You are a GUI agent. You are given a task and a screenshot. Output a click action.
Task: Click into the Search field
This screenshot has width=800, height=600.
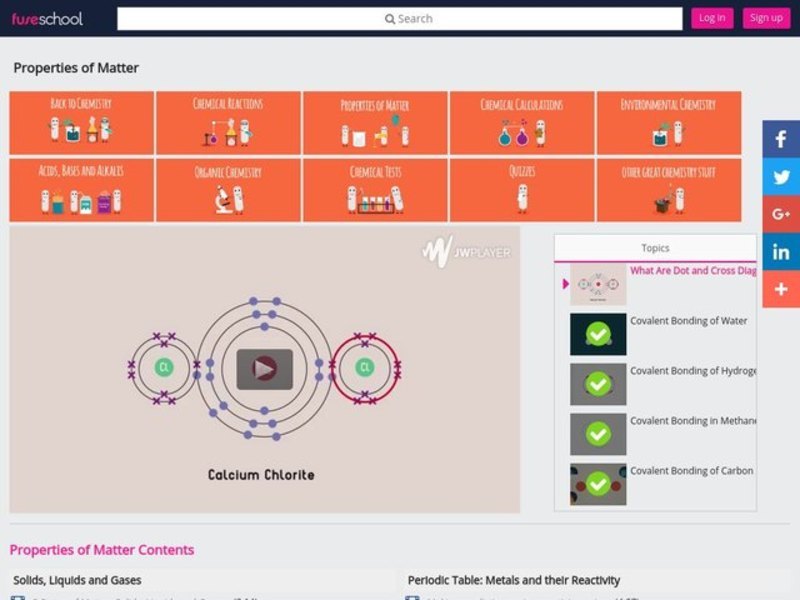point(399,18)
